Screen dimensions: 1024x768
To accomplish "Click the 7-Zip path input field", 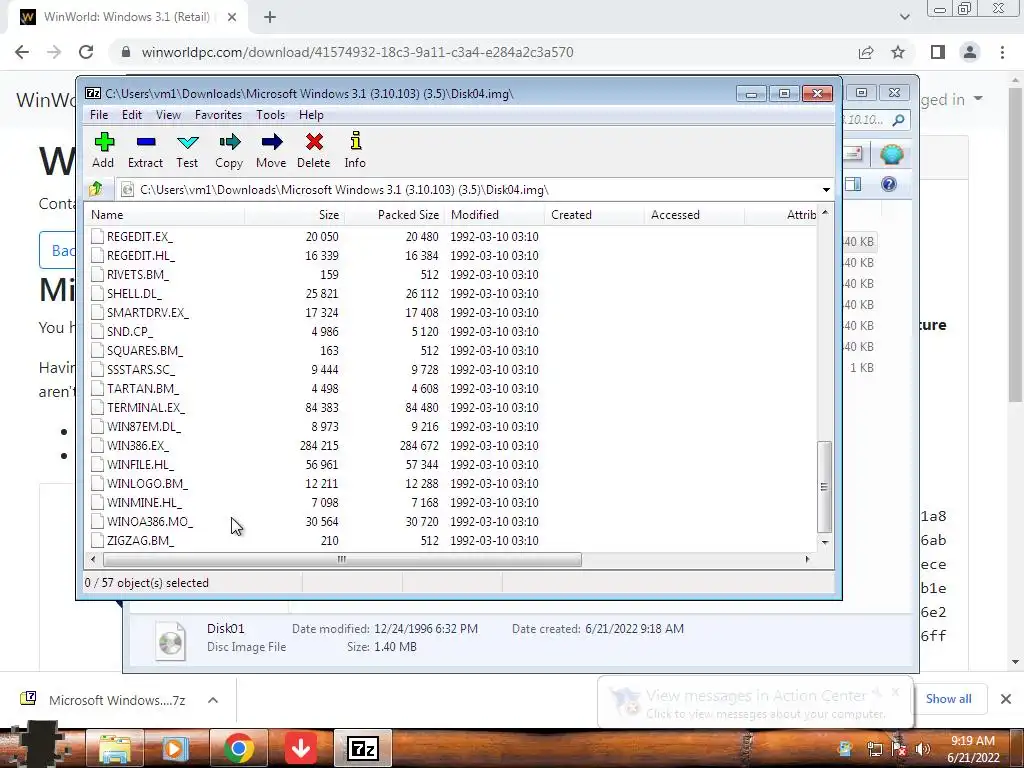I will coord(477,190).
